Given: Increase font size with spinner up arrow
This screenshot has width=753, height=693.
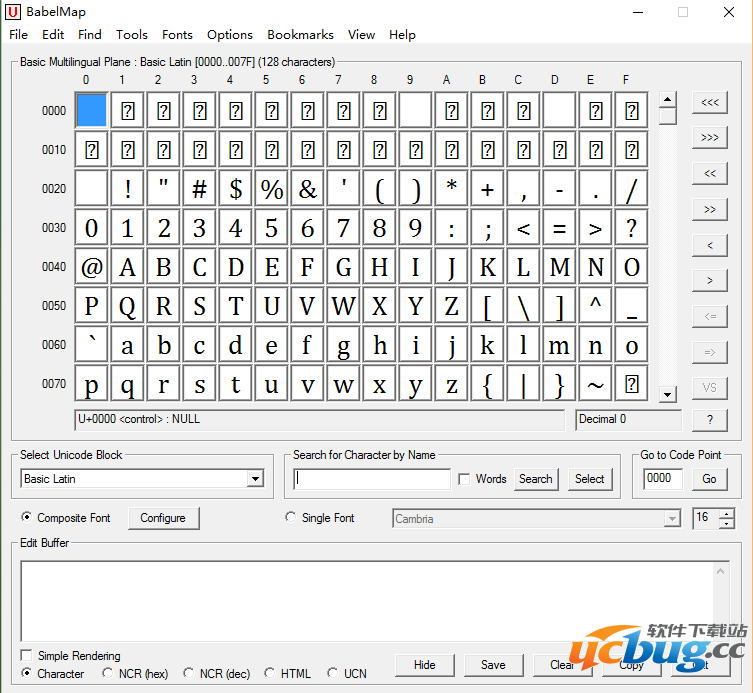Looking at the screenshot, I should tap(726, 514).
